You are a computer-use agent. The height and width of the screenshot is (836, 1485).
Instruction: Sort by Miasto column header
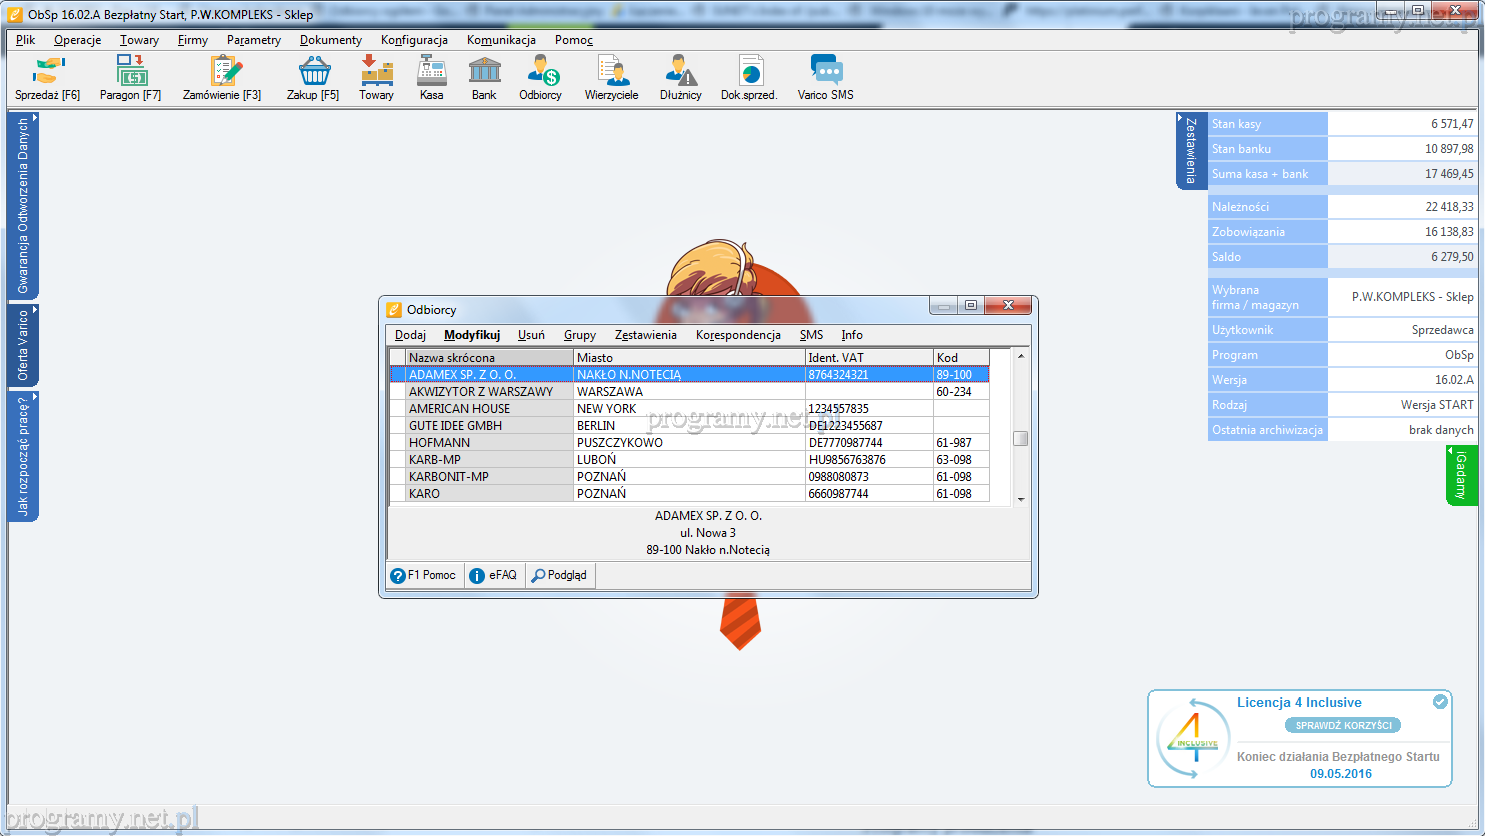click(689, 357)
